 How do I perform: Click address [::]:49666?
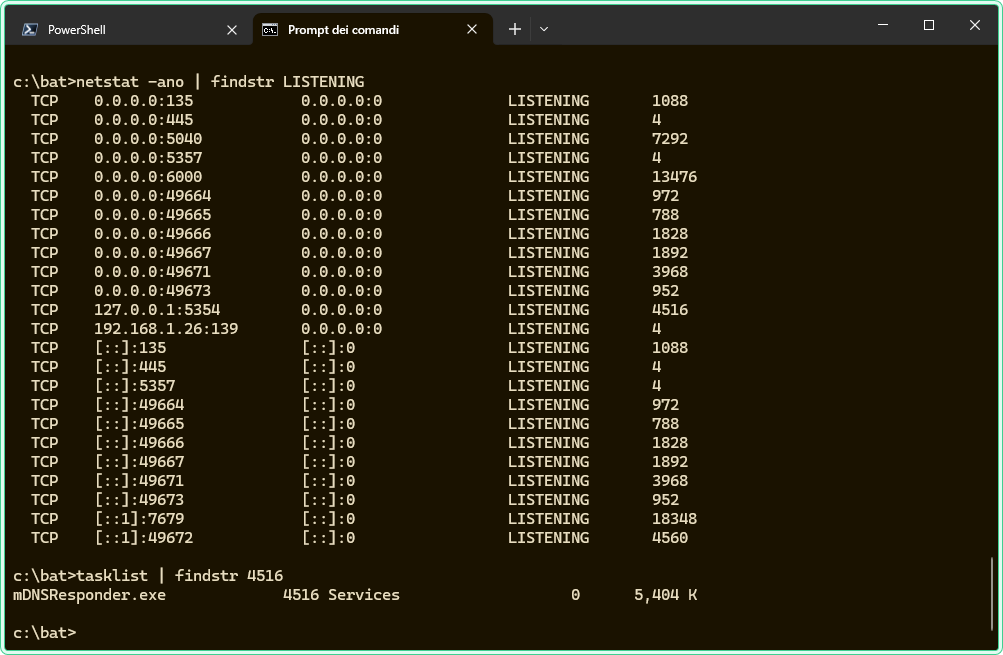click(139, 443)
